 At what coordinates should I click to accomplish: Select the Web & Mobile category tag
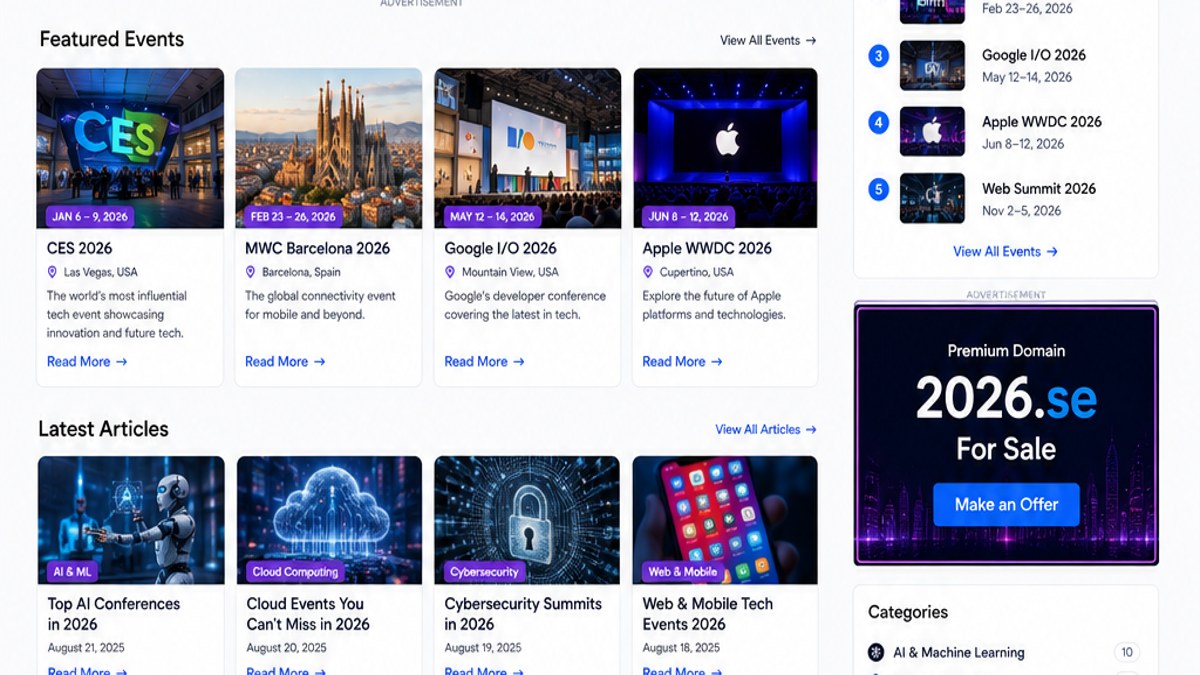coord(683,572)
